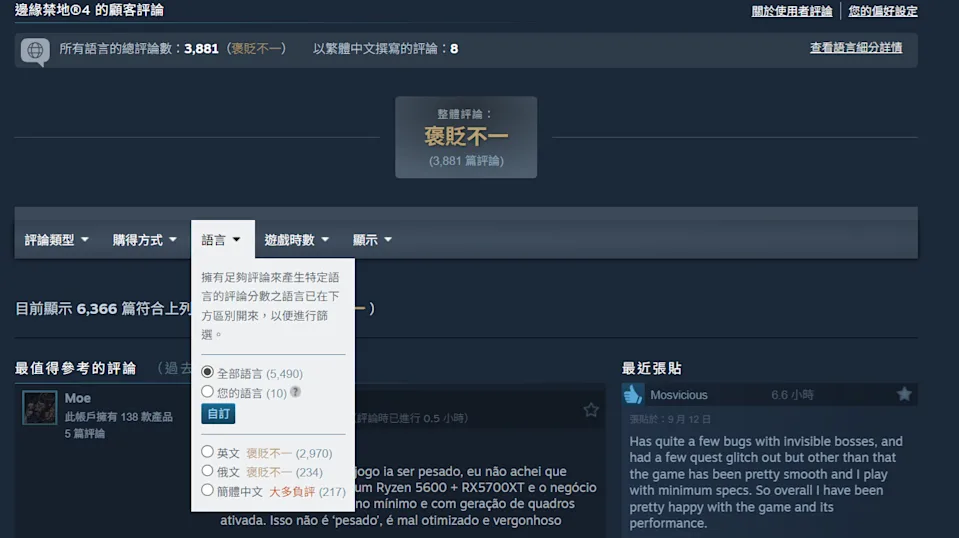Screen dimensions: 959x538
Task: Click the 6.6 小時 playtime text
Action: click(792, 395)
